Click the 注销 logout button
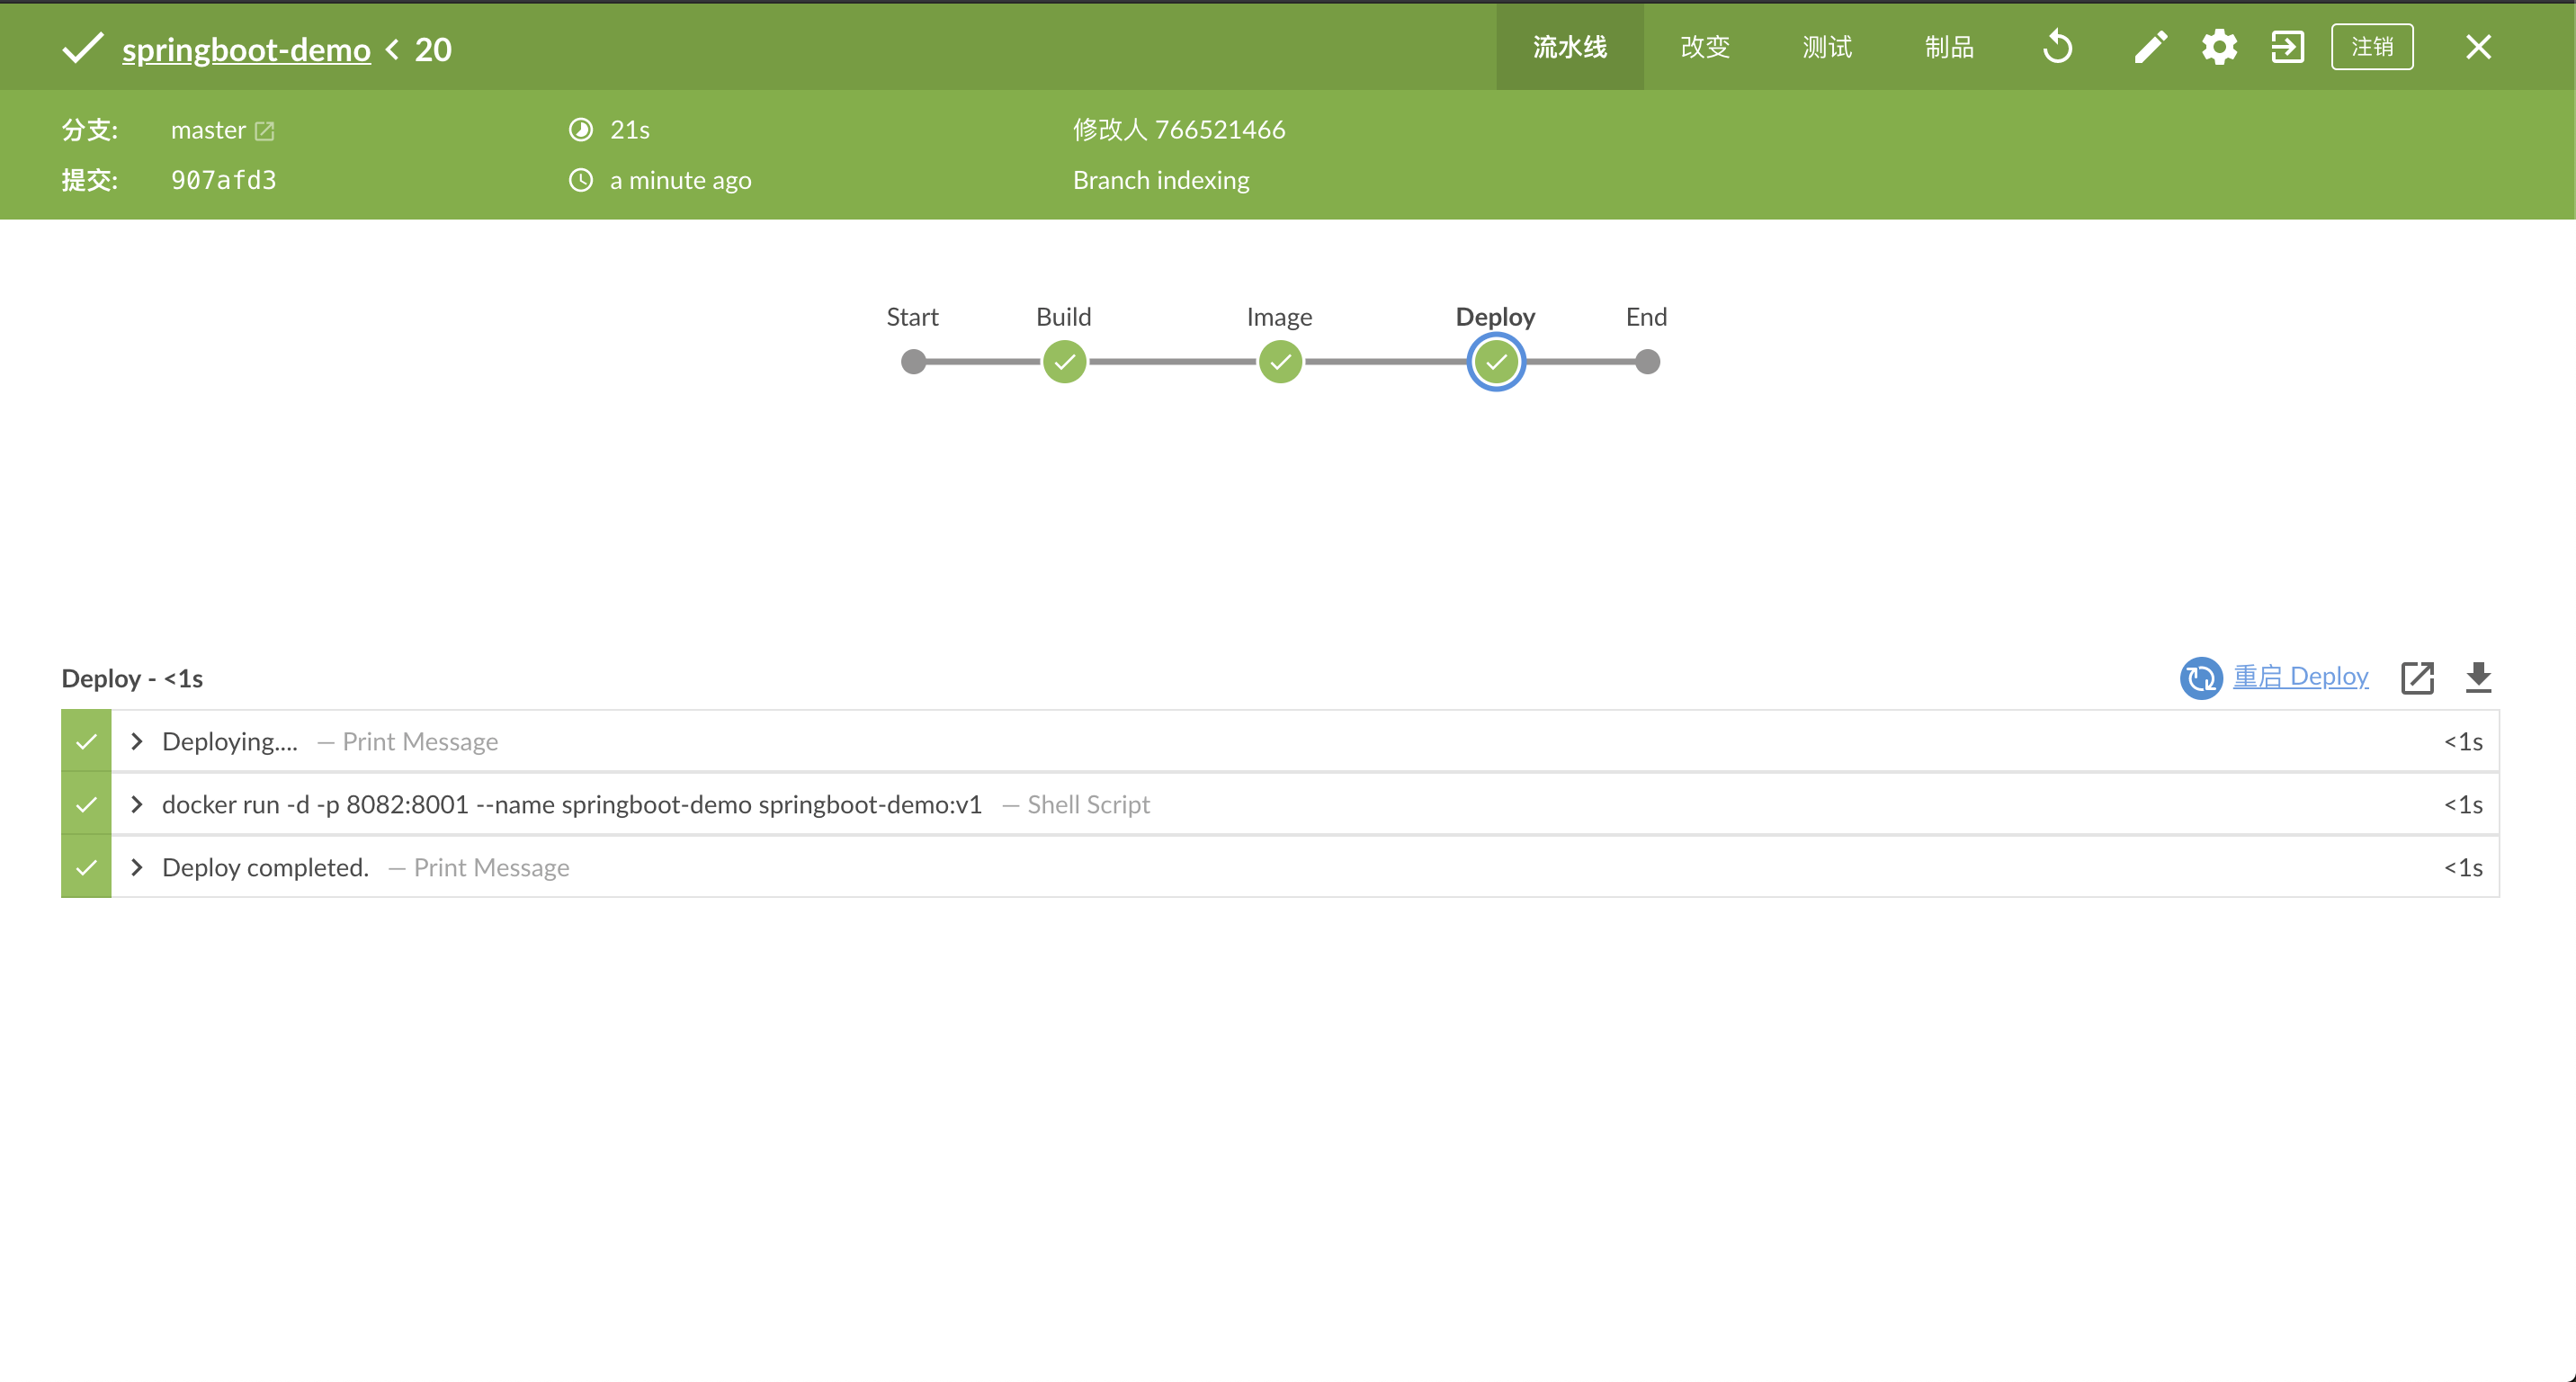This screenshot has height=1382, width=2576. (2372, 47)
